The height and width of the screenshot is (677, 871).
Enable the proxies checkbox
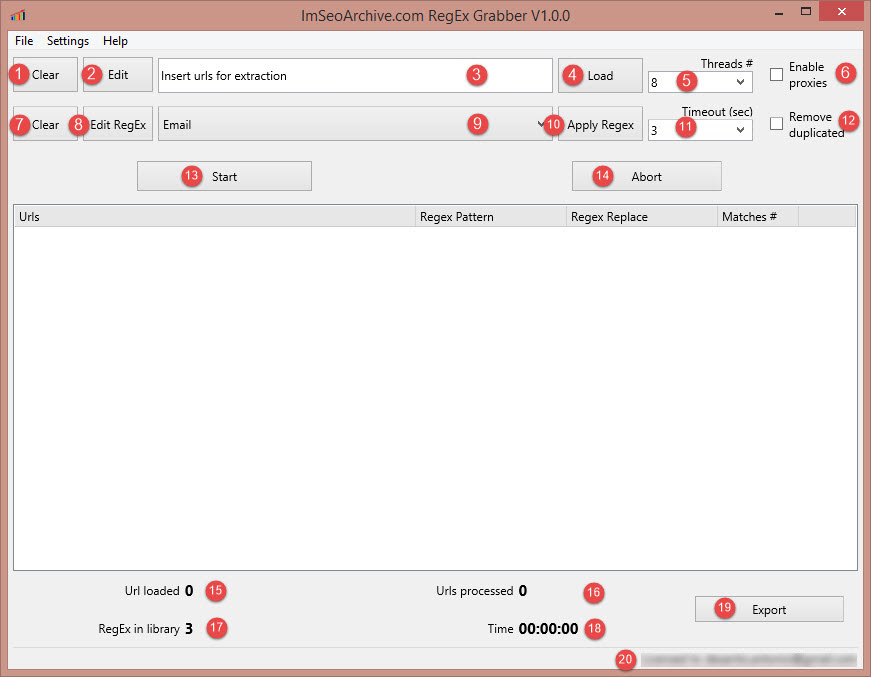777,74
